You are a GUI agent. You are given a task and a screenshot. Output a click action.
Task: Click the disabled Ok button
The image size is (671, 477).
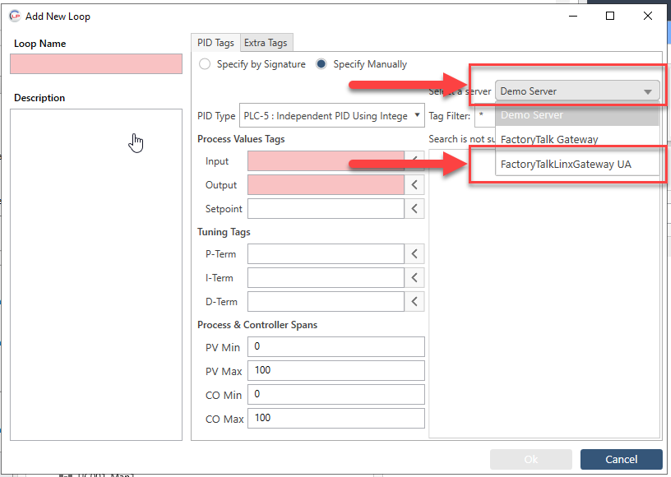pyautogui.click(x=531, y=459)
